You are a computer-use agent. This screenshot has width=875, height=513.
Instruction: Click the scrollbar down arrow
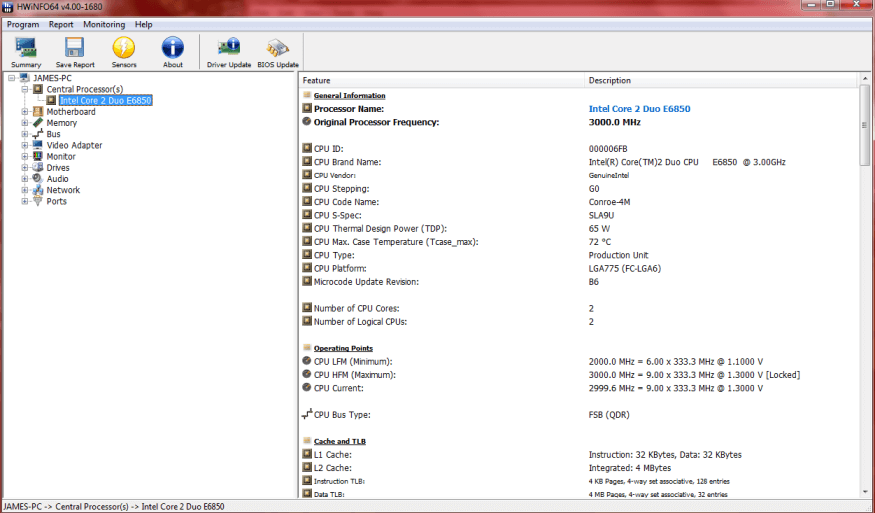(x=864, y=492)
